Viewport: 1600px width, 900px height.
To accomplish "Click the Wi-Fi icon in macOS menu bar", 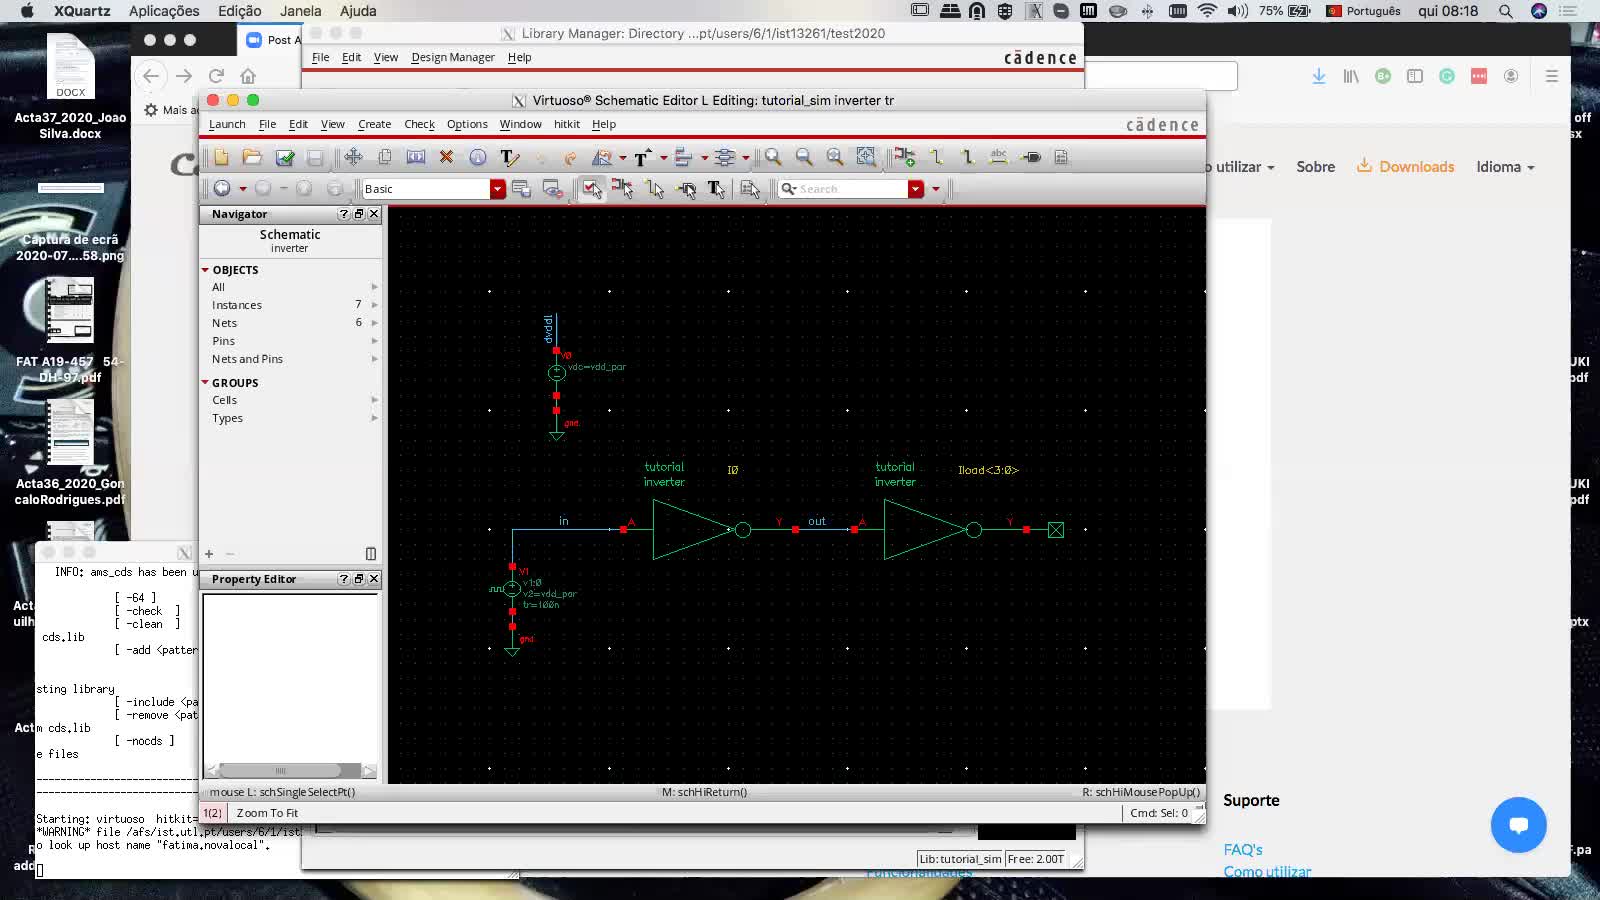I will pos(1207,11).
